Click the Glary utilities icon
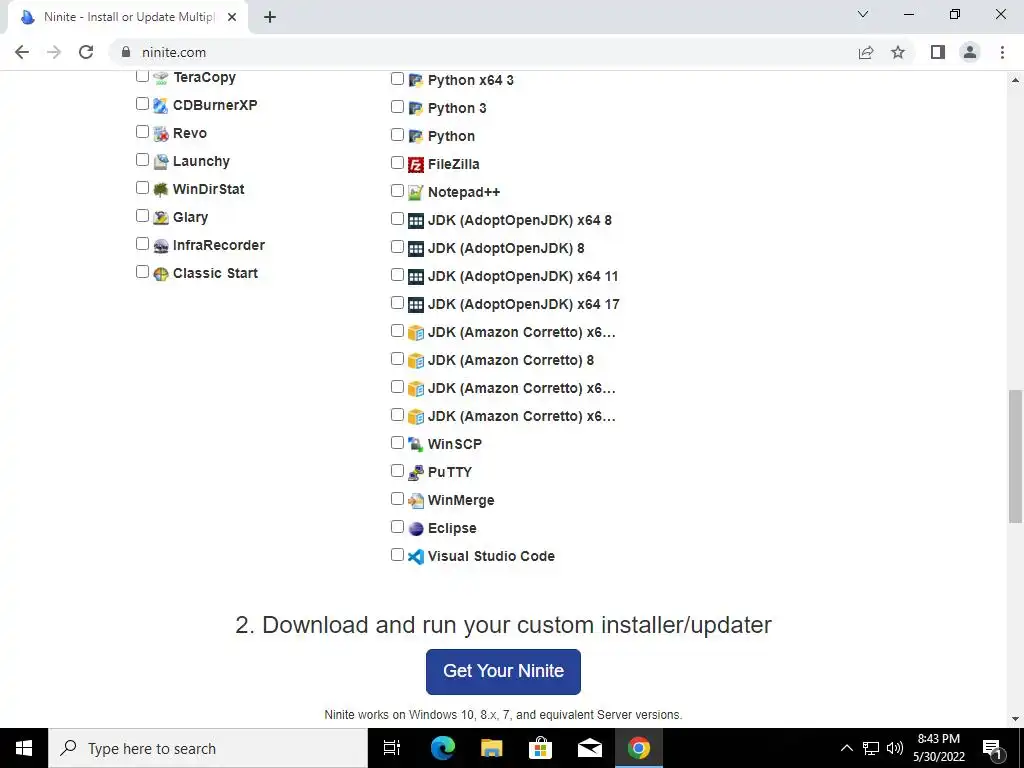Viewport: 1024px width, 768px height. click(x=161, y=218)
